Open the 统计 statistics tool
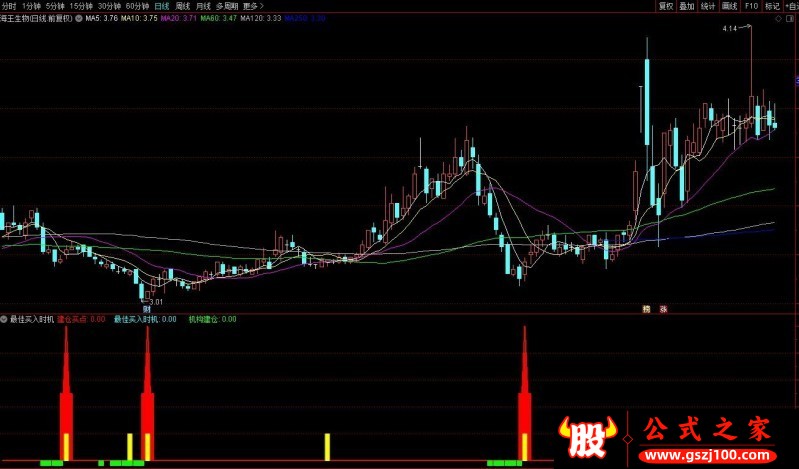 (x=708, y=6)
